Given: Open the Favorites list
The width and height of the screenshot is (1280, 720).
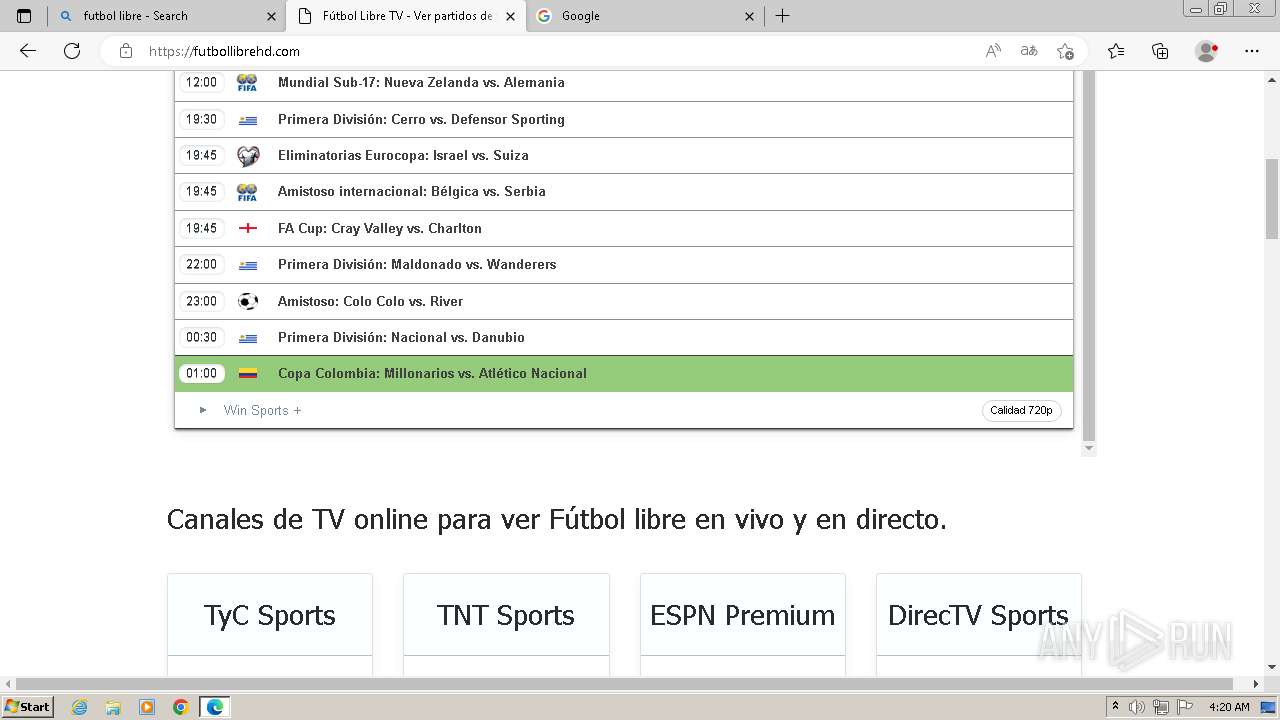Looking at the screenshot, I should pos(1116,51).
